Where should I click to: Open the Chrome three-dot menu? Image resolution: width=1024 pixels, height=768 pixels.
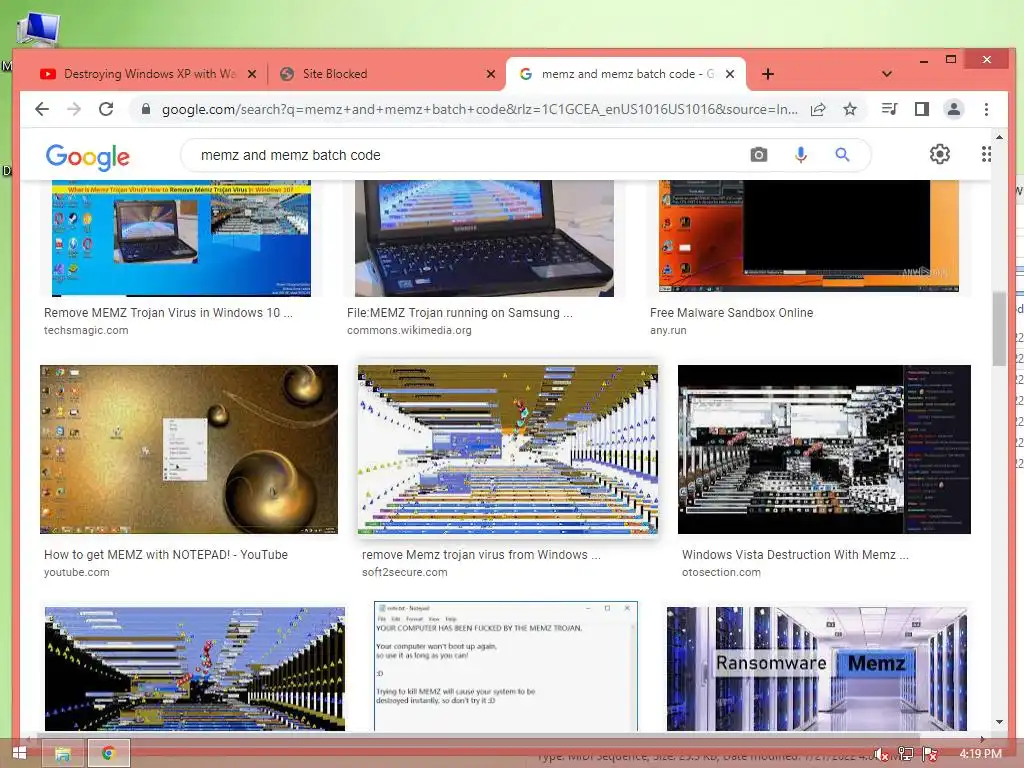pos(986,109)
